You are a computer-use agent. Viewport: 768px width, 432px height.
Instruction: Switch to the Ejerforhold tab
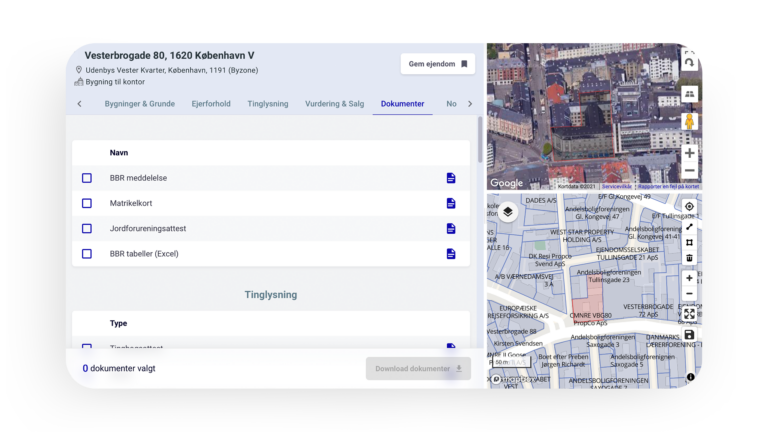tap(211, 104)
